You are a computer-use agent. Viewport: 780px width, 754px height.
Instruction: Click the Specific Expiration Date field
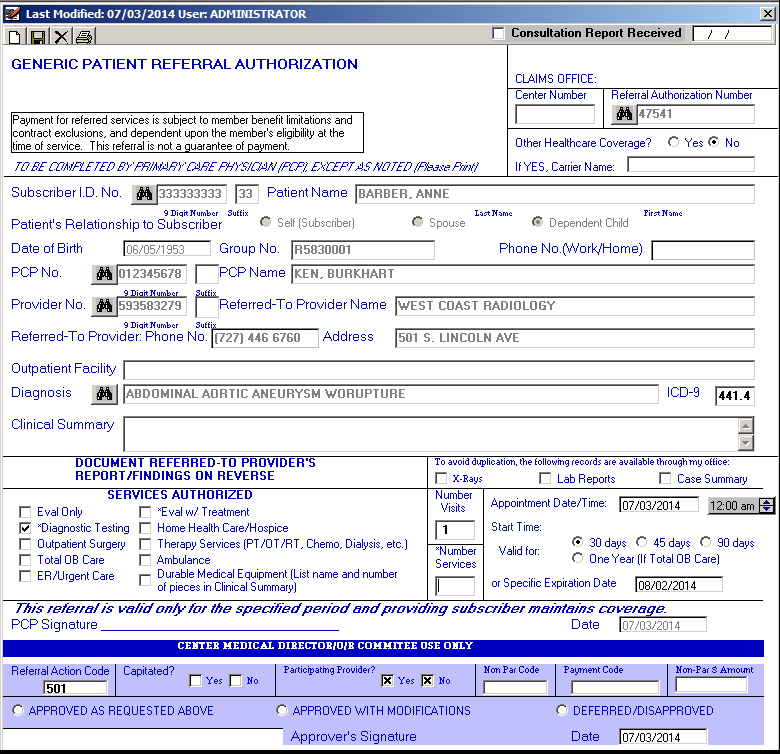tap(679, 585)
